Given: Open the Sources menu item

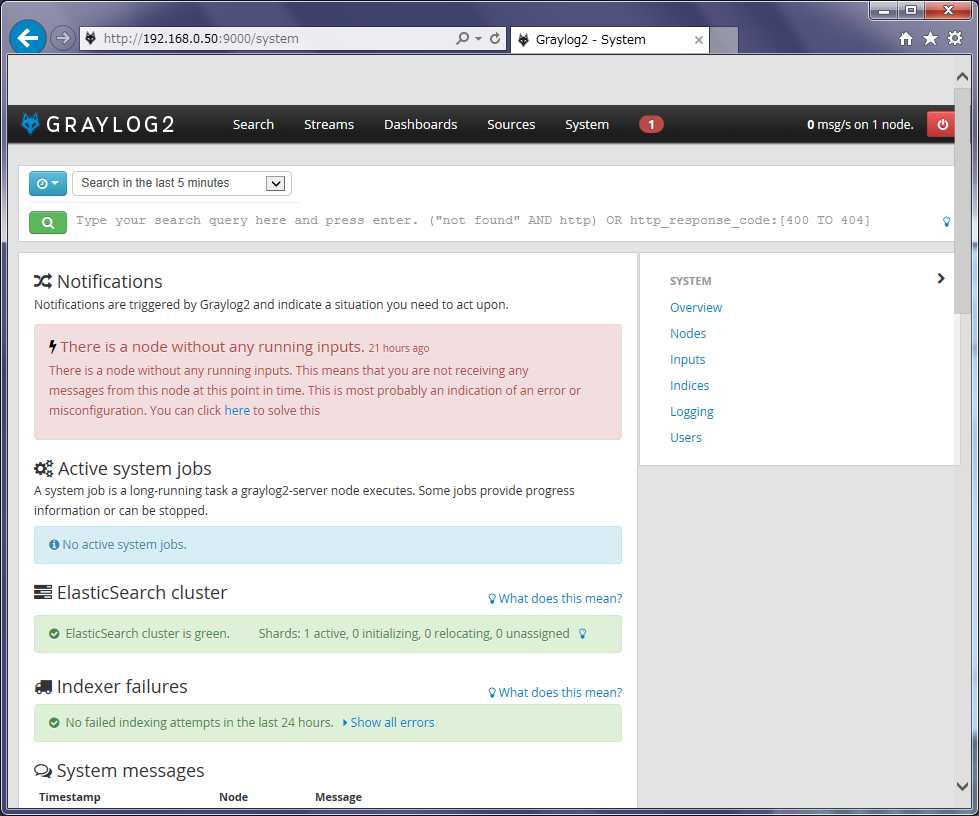Looking at the screenshot, I should [511, 124].
